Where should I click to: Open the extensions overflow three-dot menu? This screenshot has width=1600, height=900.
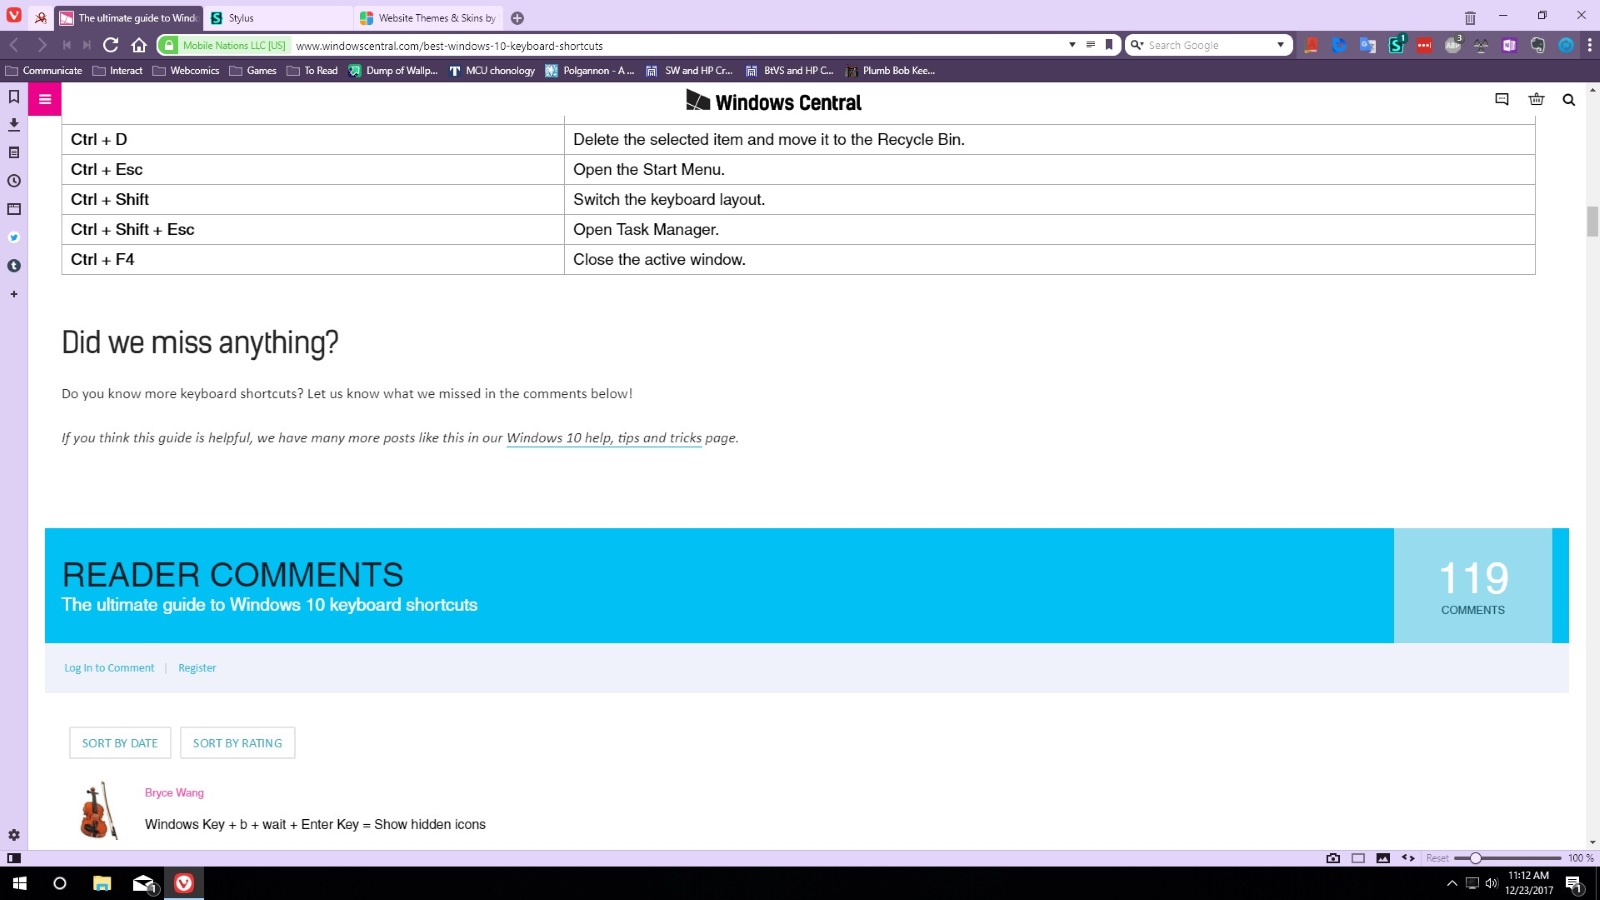point(1589,45)
